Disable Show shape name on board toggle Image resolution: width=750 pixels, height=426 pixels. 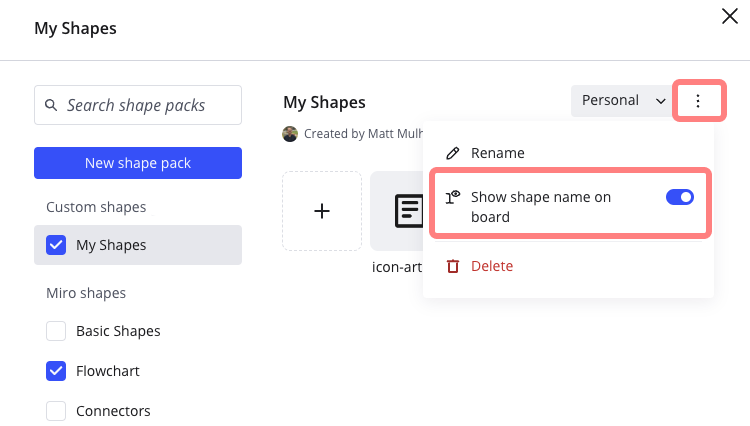coord(679,197)
